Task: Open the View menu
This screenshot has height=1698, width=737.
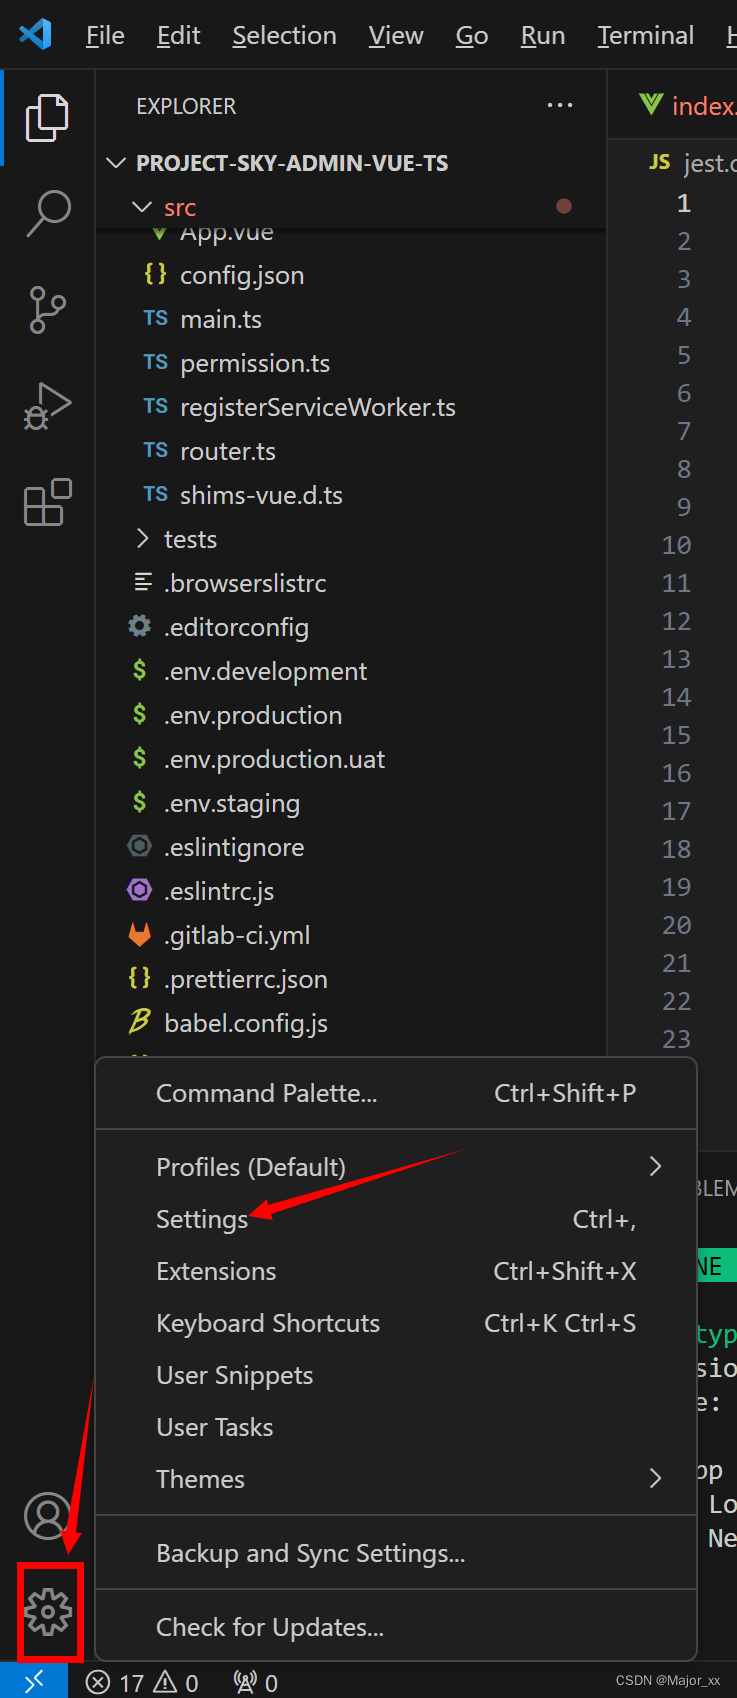Action: point(396,36)
